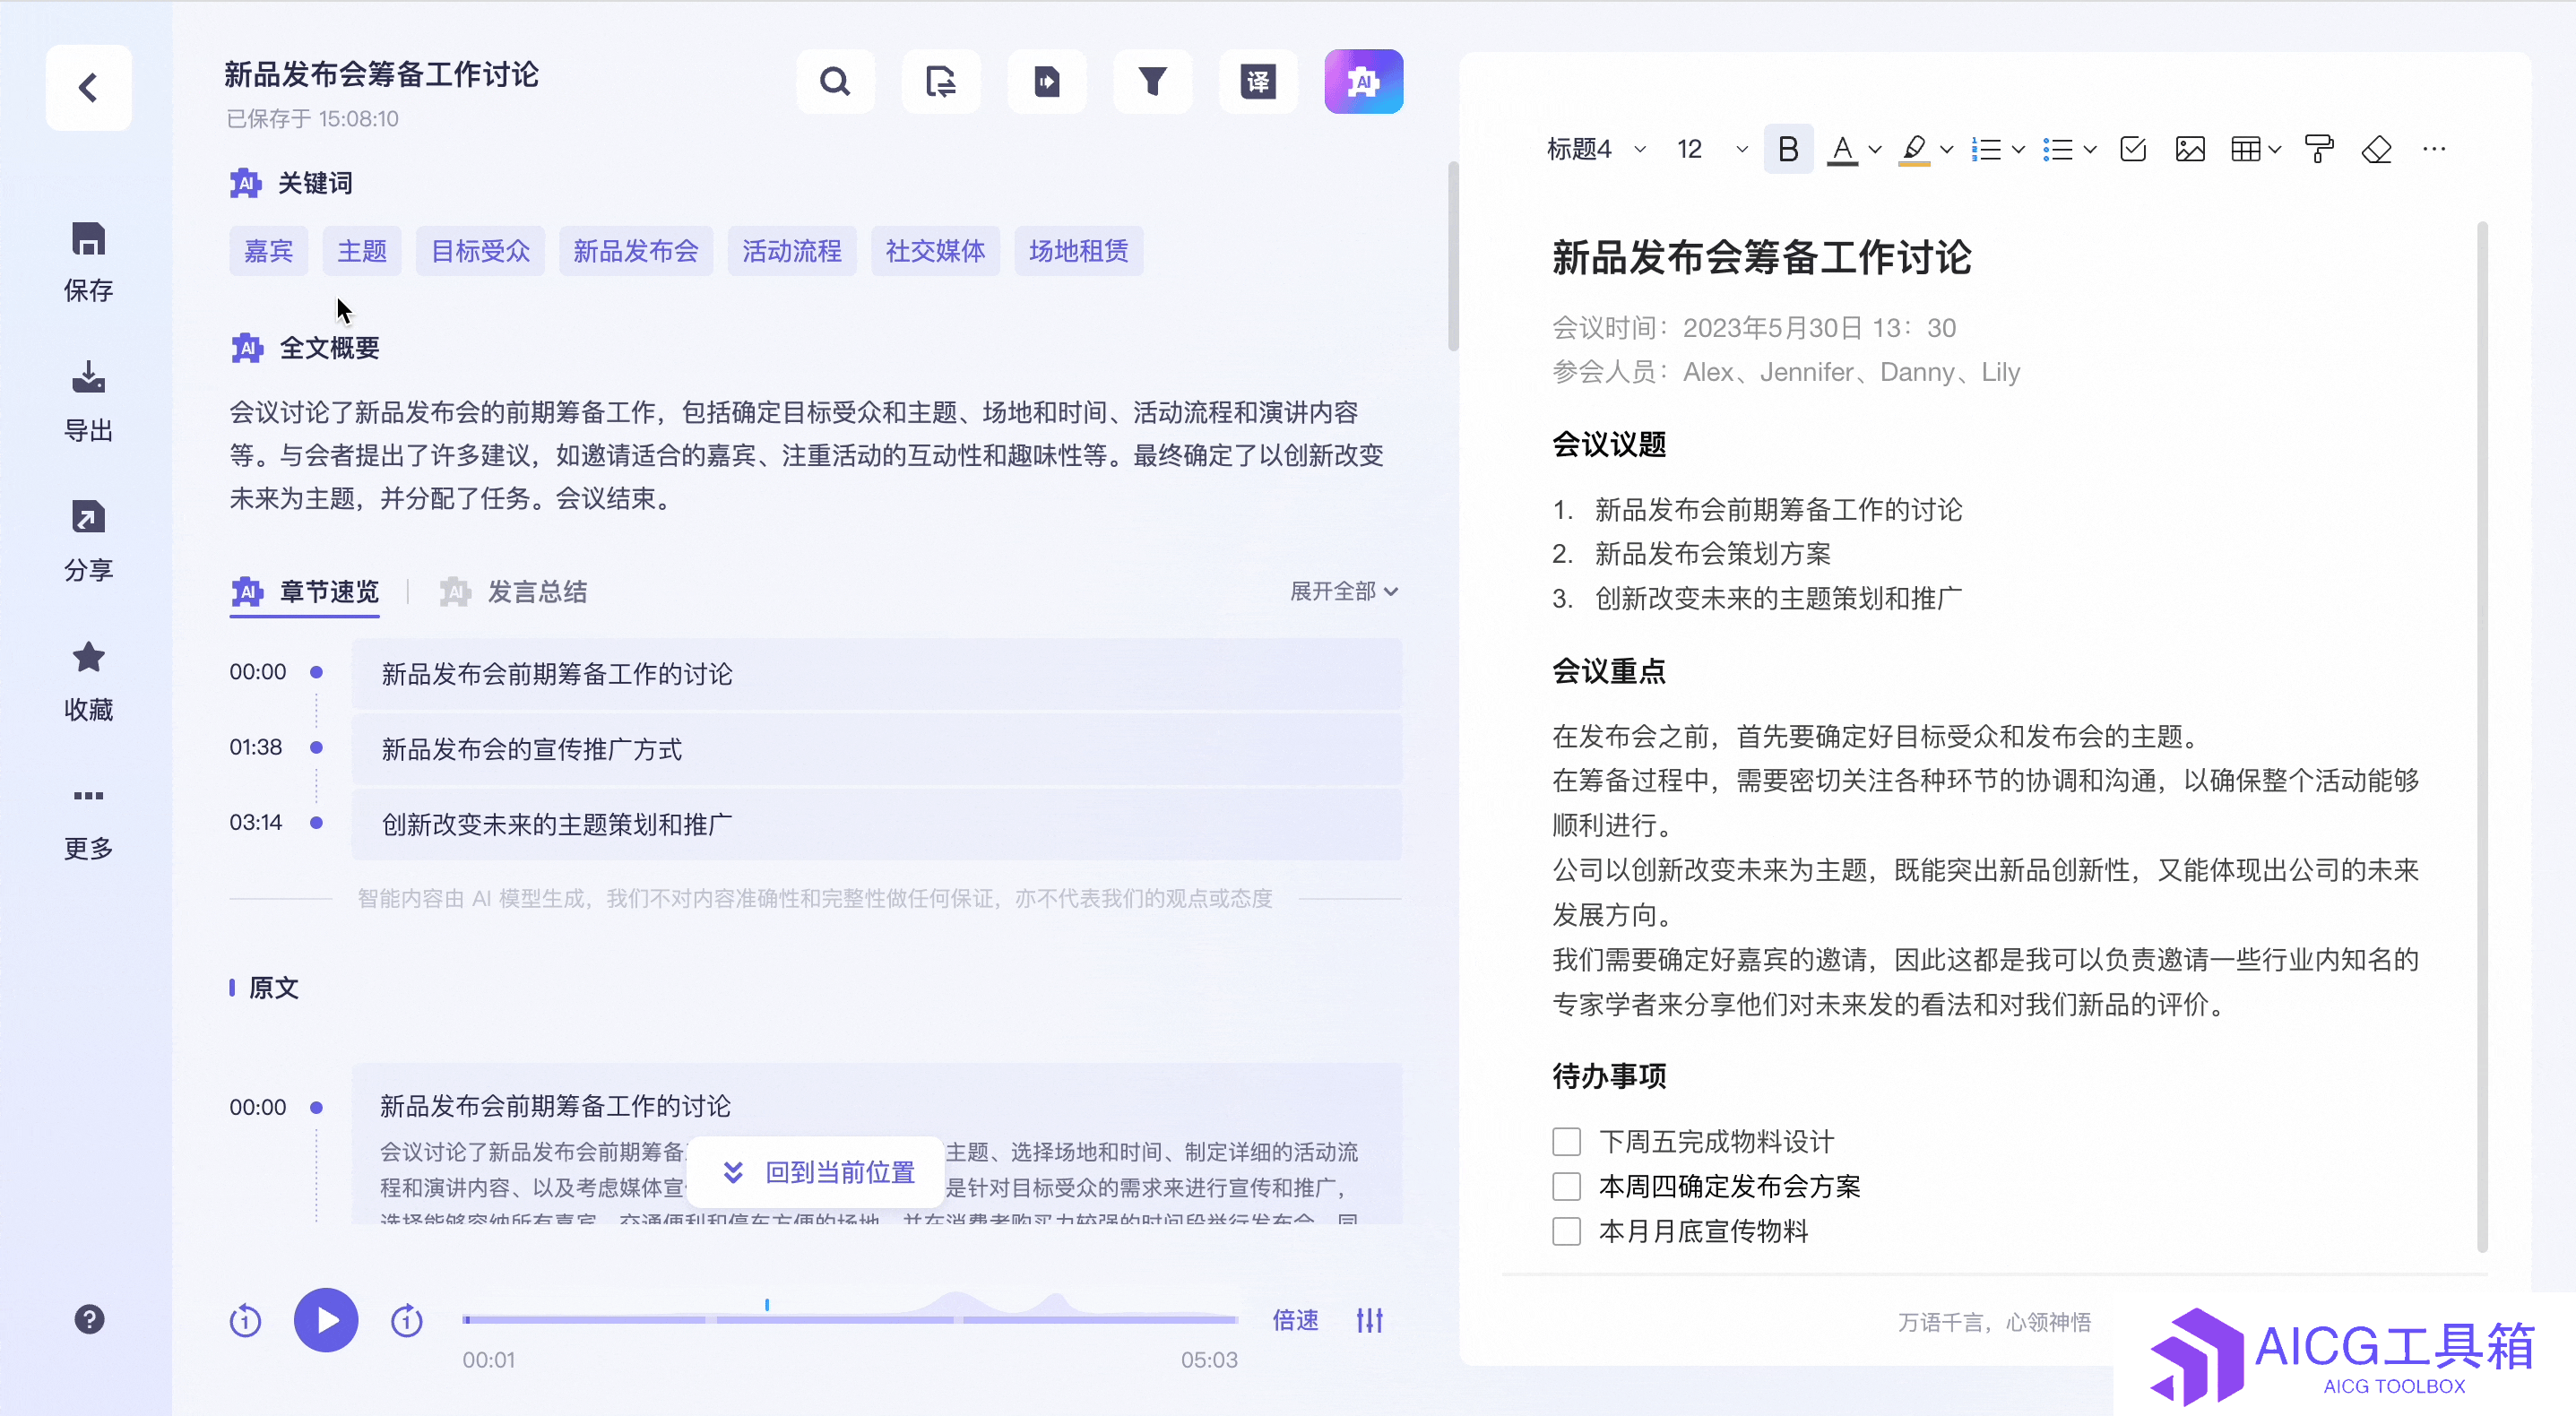Click the notes title 新品发布会筹备工作讨论
This screenshot has height=1416, width=2576.
[x=1761, y=258]
